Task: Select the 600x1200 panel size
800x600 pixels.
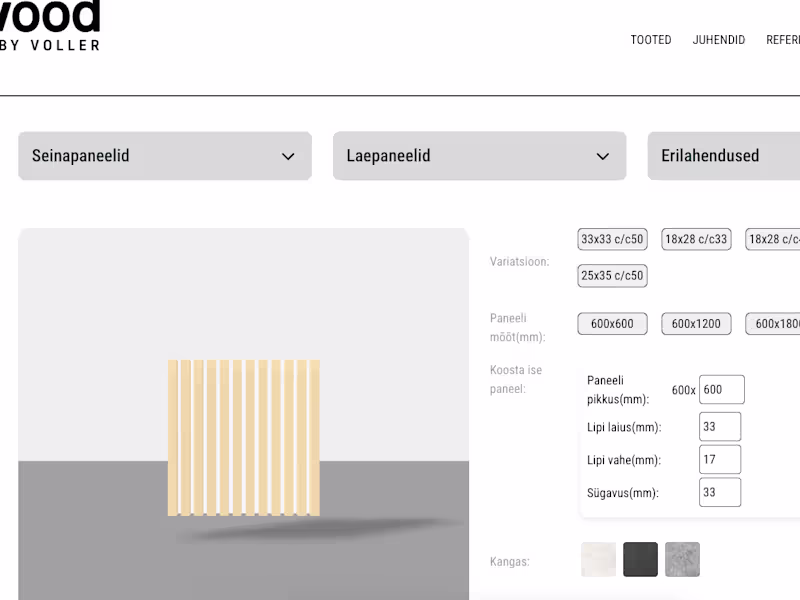Action: [697, 323]
